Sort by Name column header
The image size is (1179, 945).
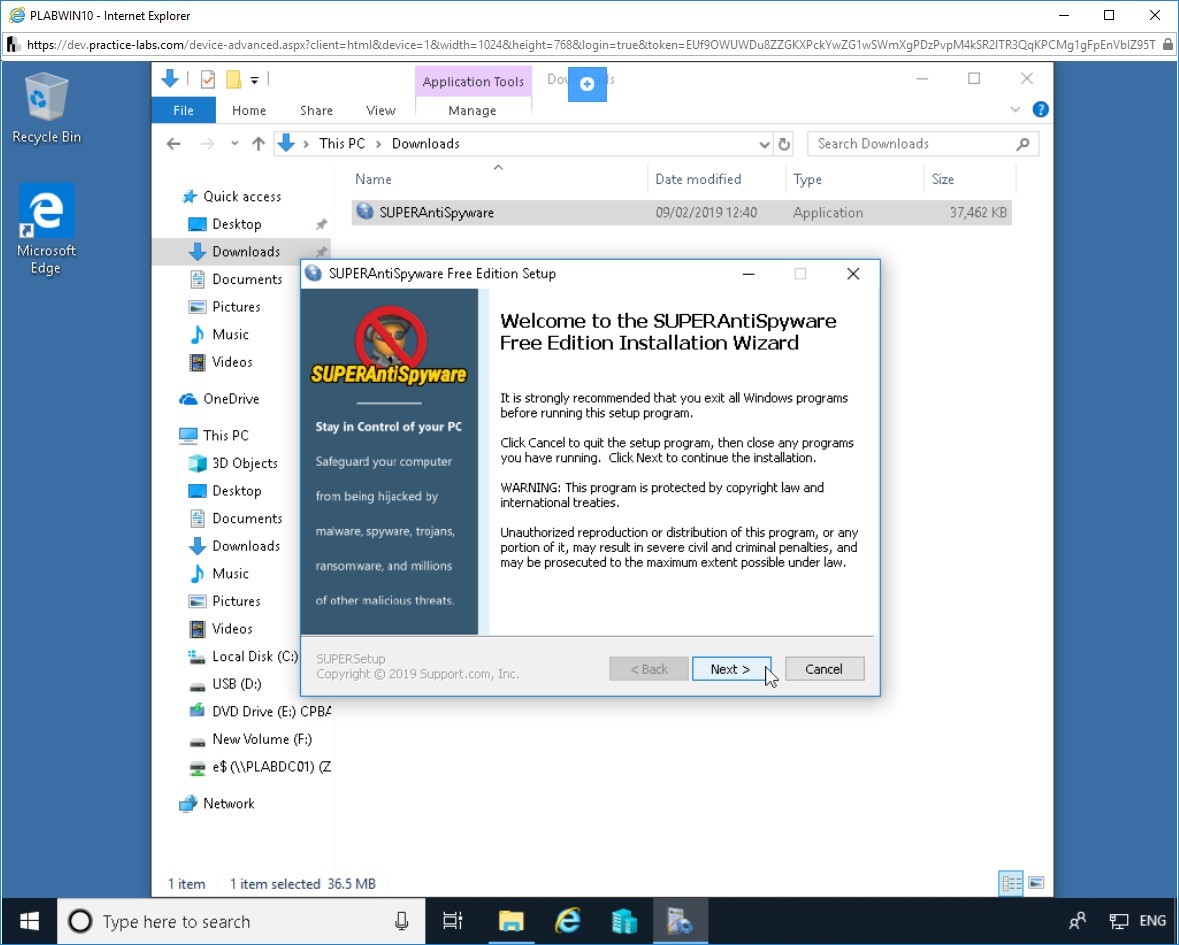point(374,179)
